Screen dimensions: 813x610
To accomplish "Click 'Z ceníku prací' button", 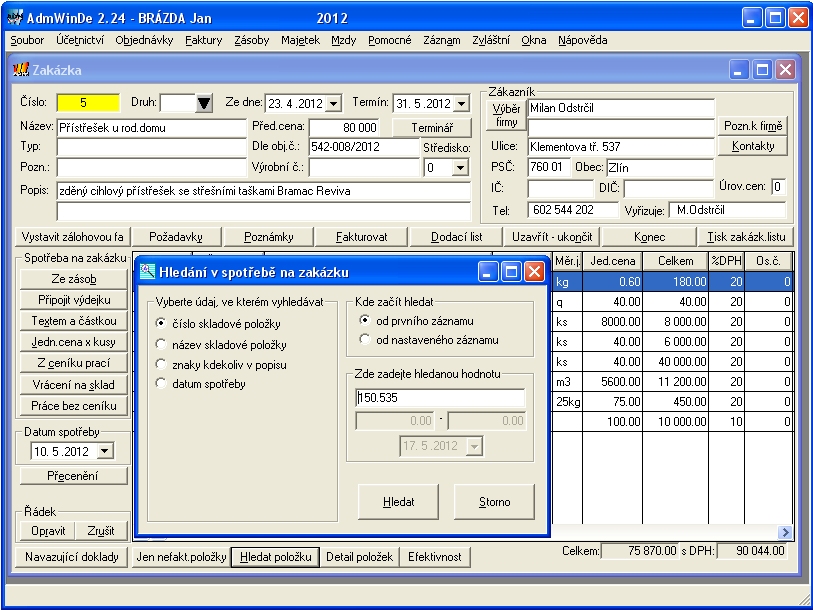I will [74, 363].
